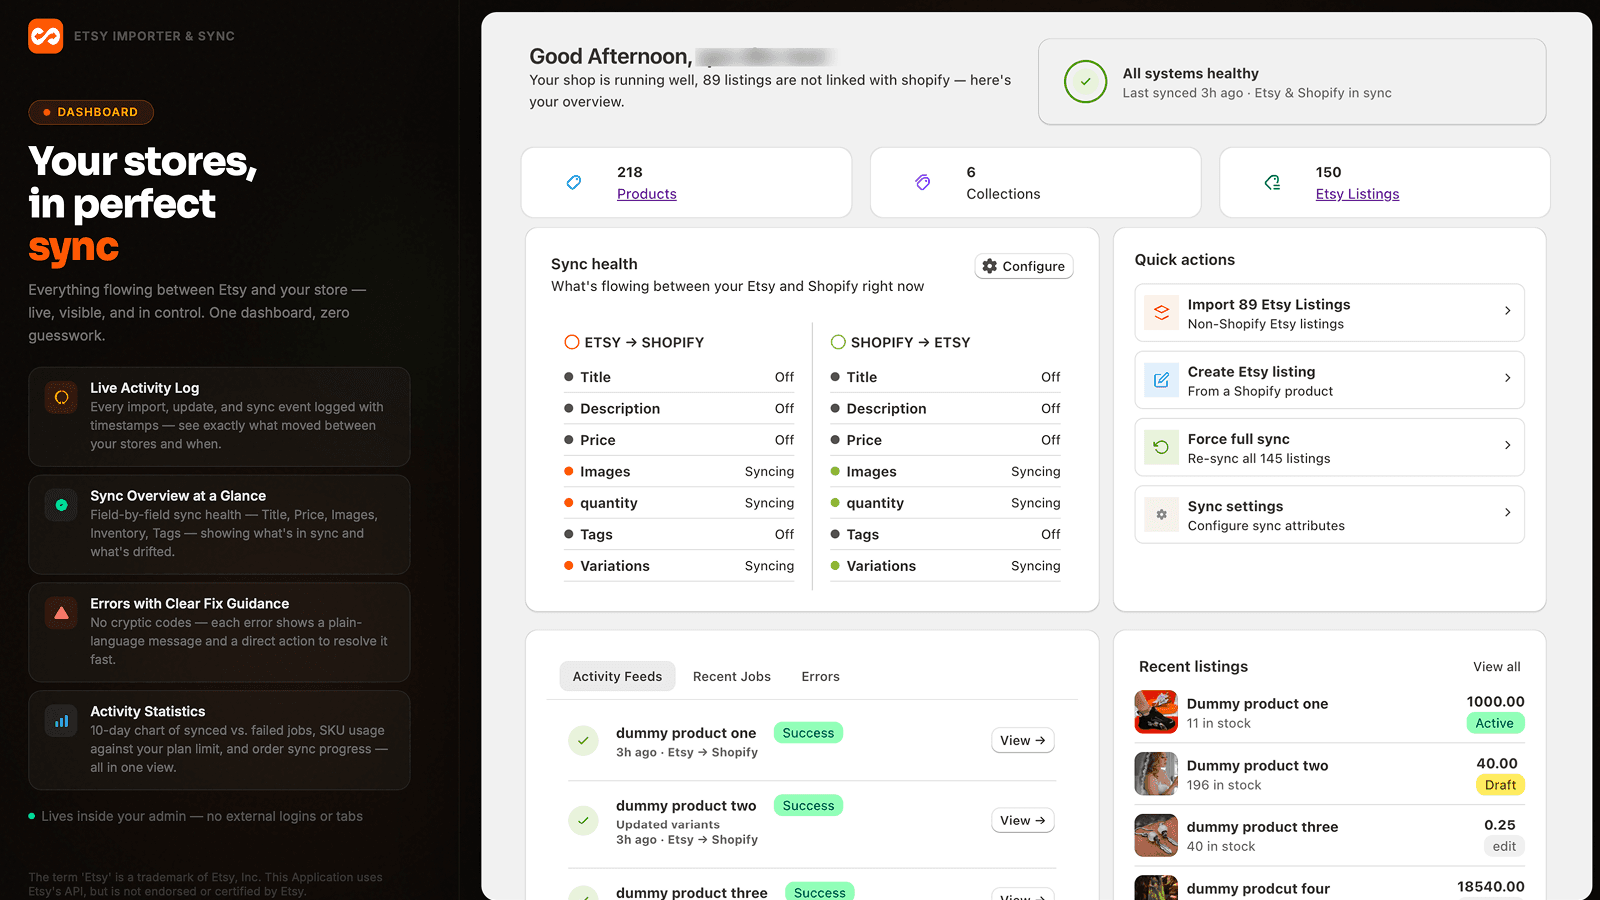Click the Draft status badge

1500,785
